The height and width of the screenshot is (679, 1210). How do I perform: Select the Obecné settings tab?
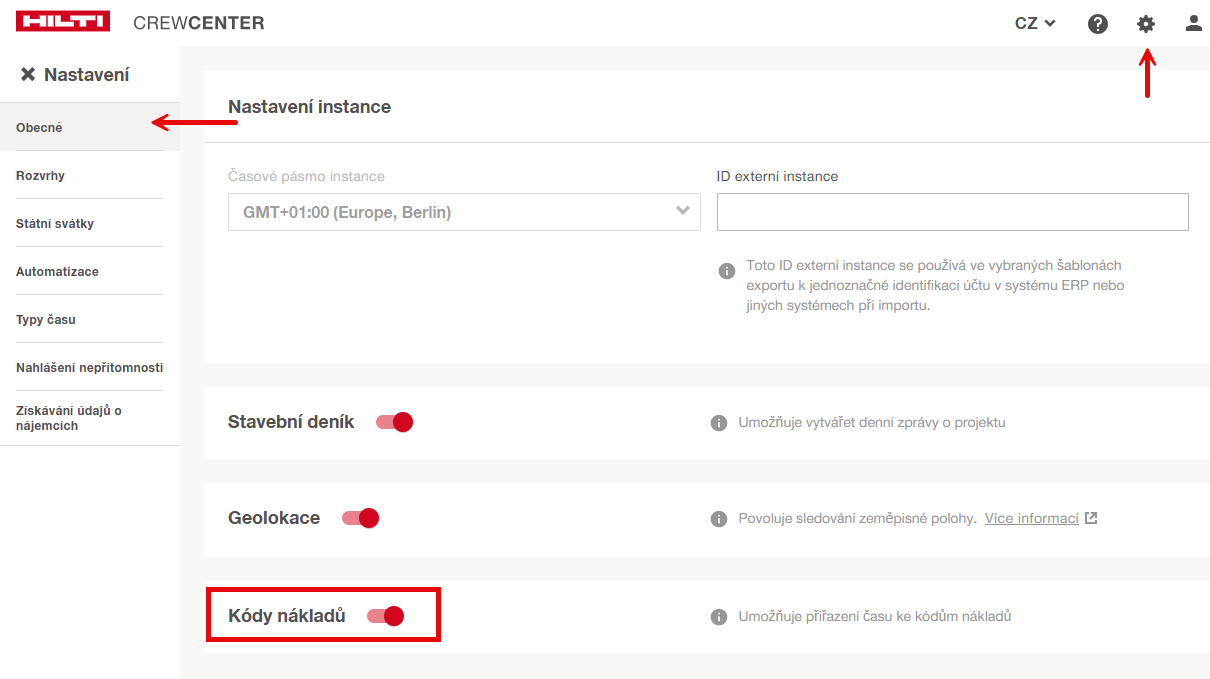(40, 128)
